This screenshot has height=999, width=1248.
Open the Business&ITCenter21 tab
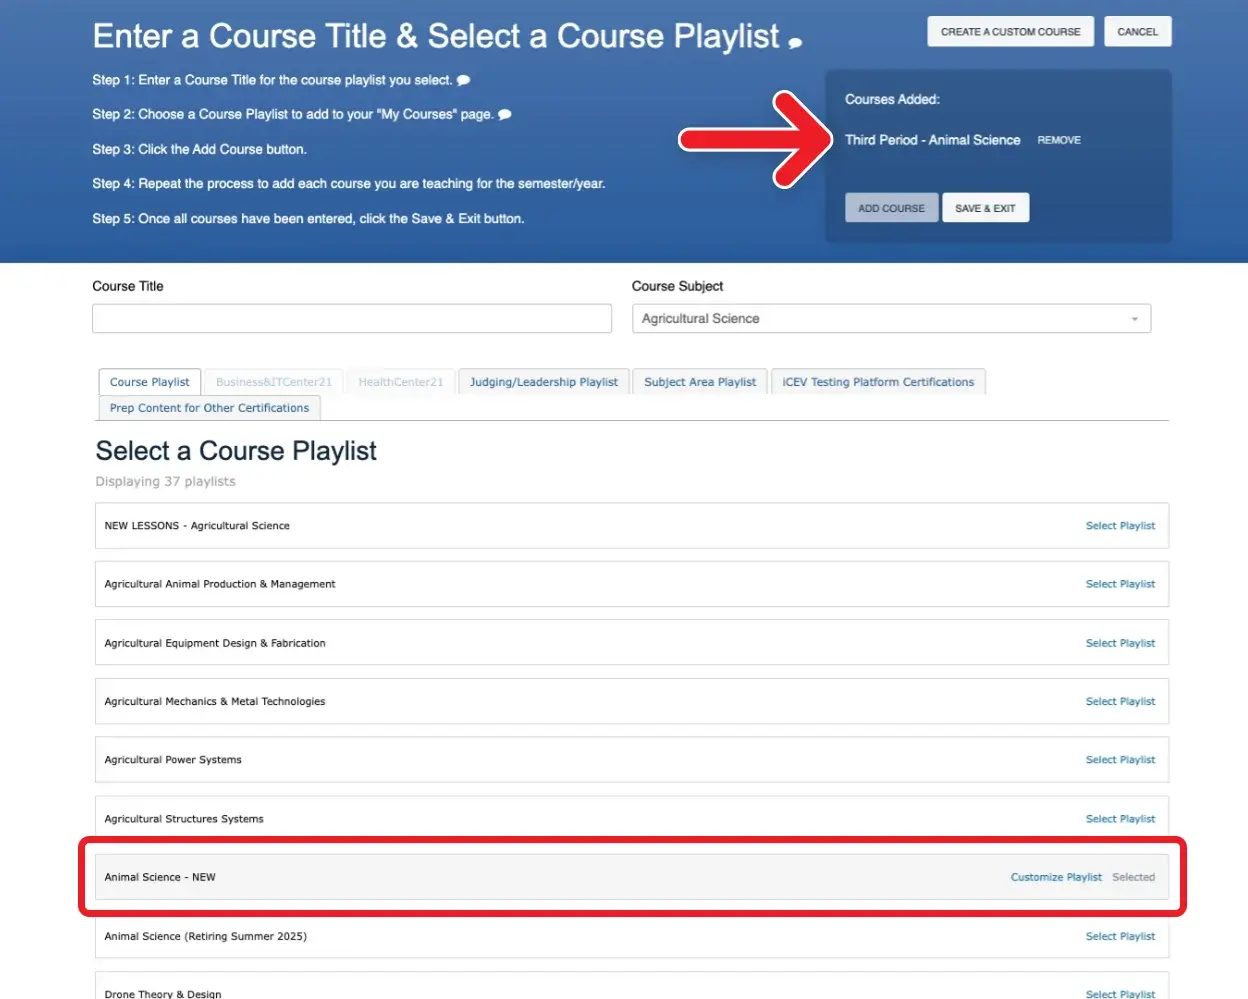click(274, 382)
